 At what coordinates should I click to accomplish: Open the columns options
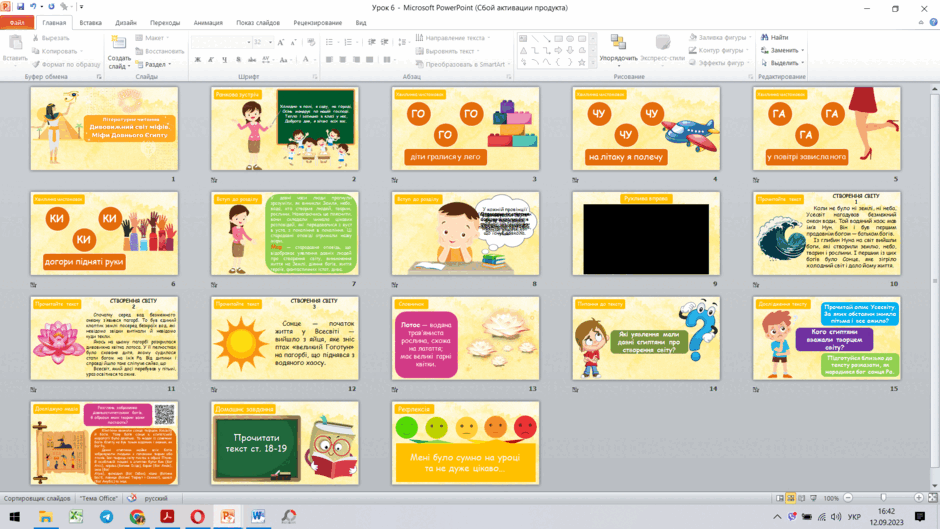(390, 59)
